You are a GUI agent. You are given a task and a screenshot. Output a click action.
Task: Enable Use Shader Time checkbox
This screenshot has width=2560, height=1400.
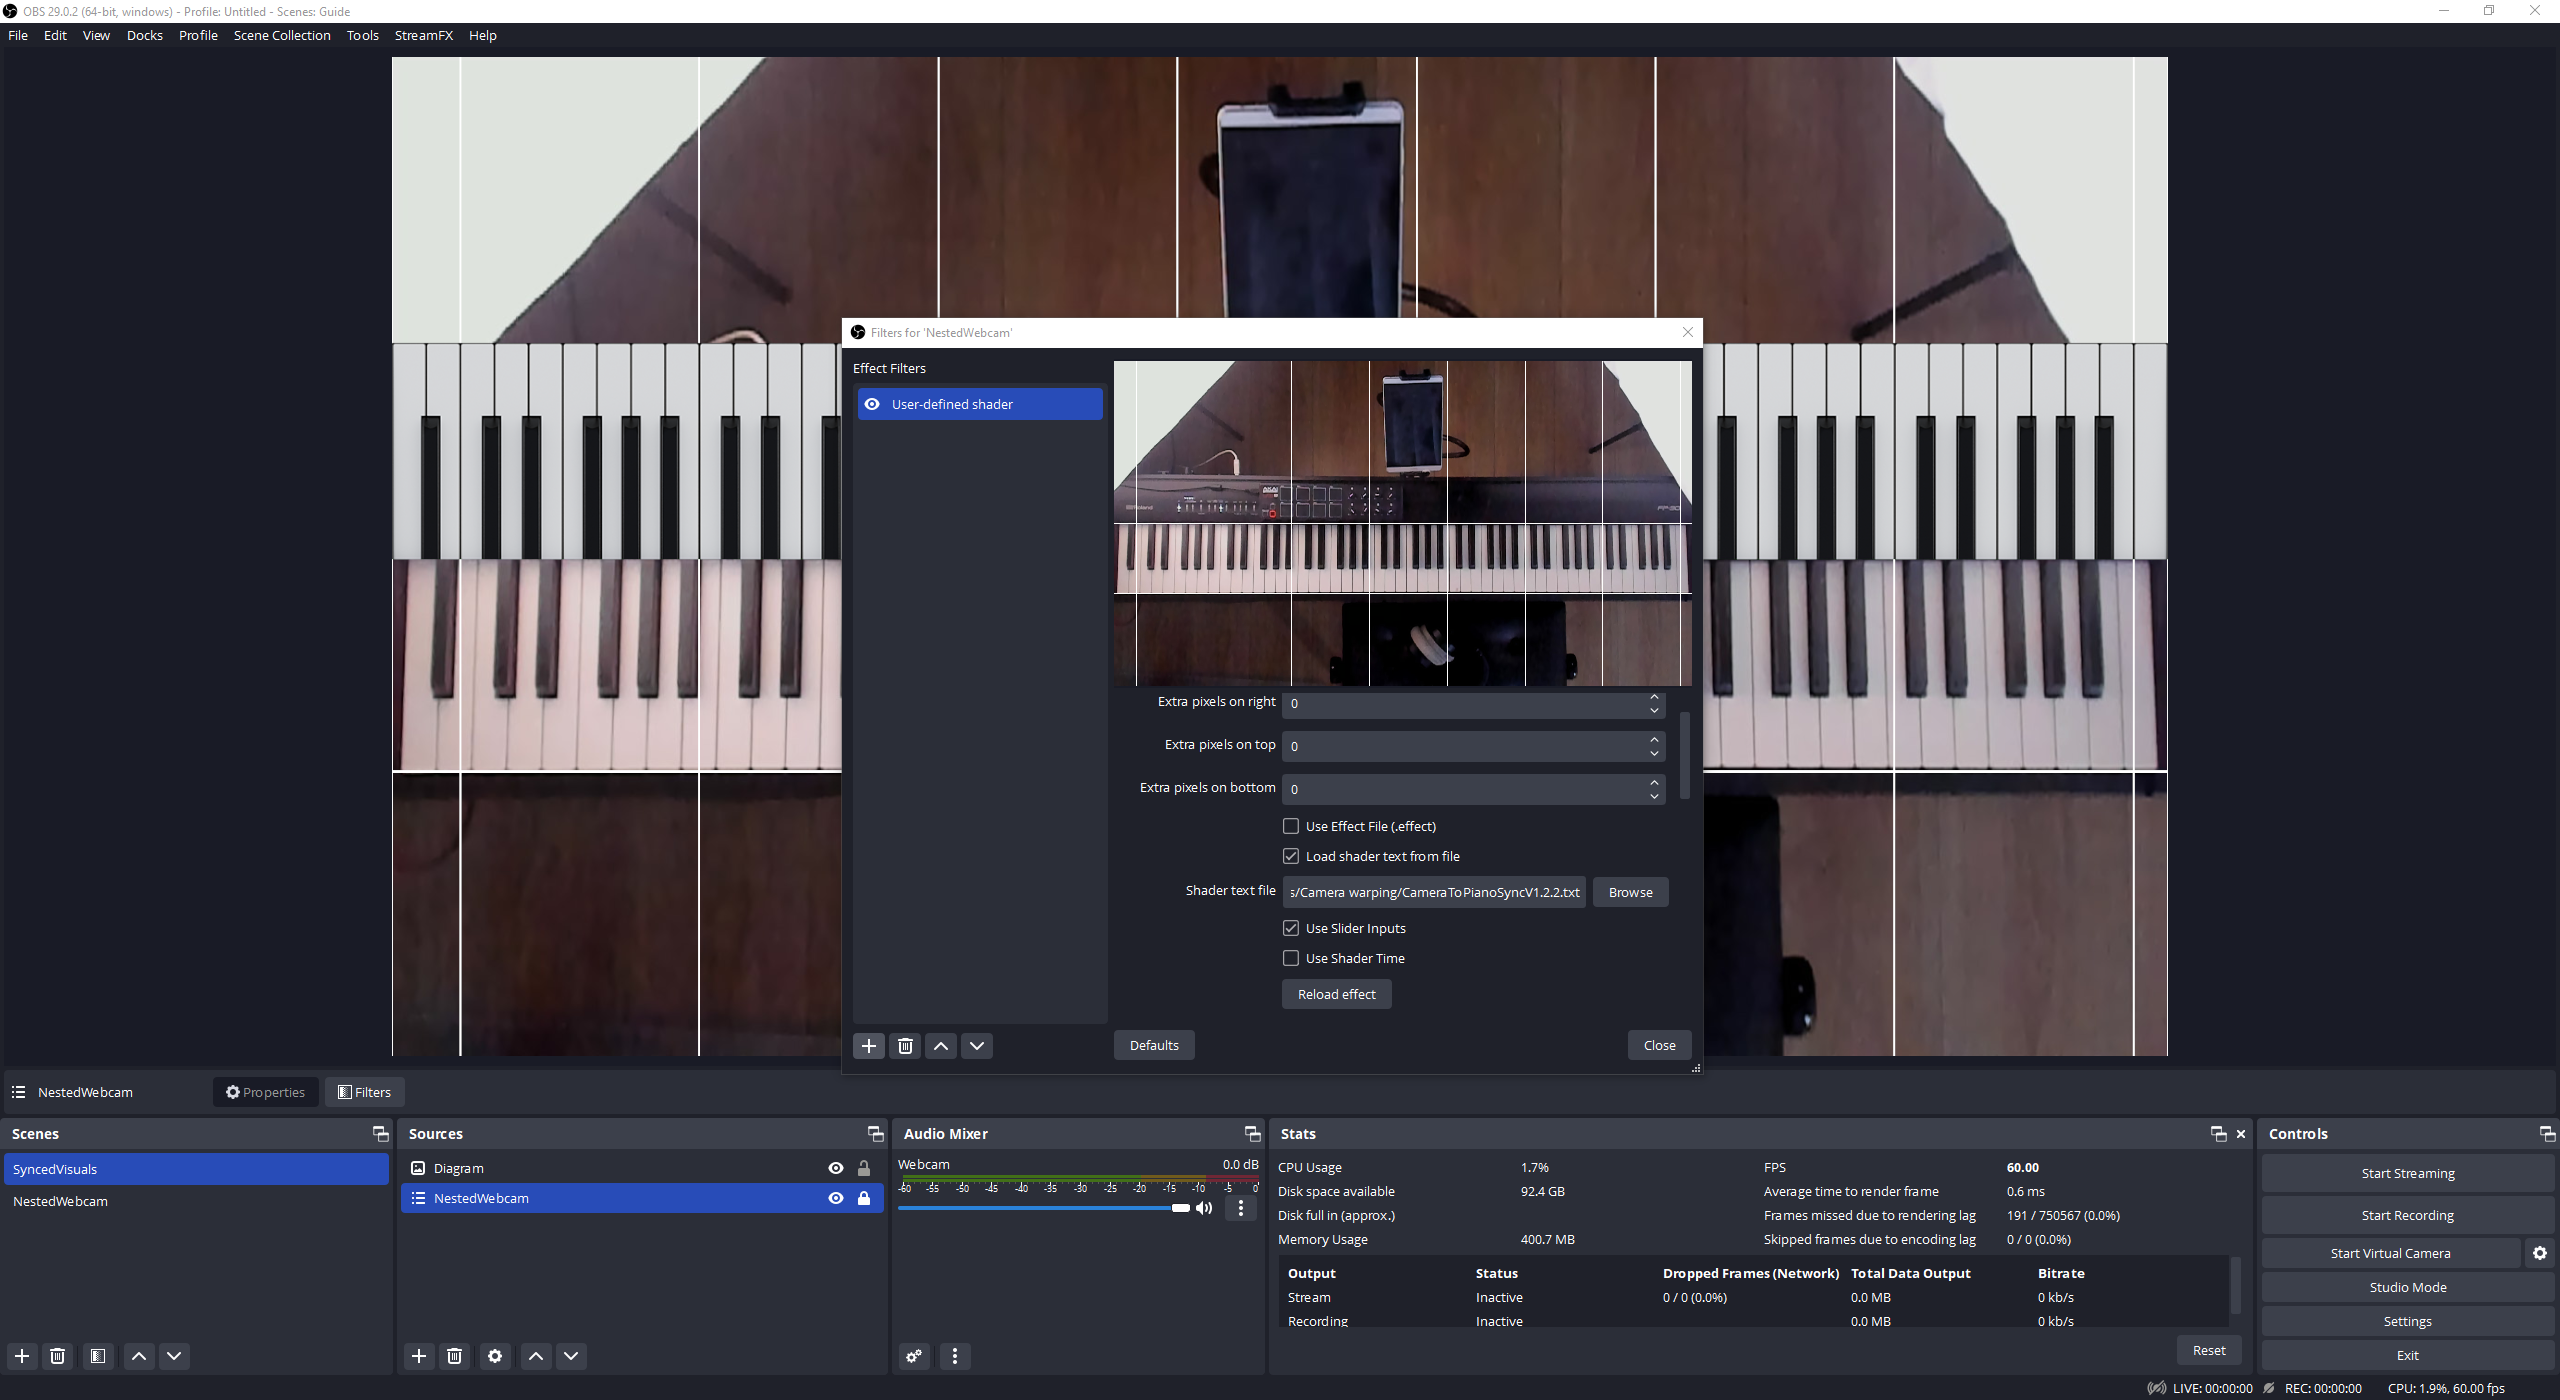1291,958
